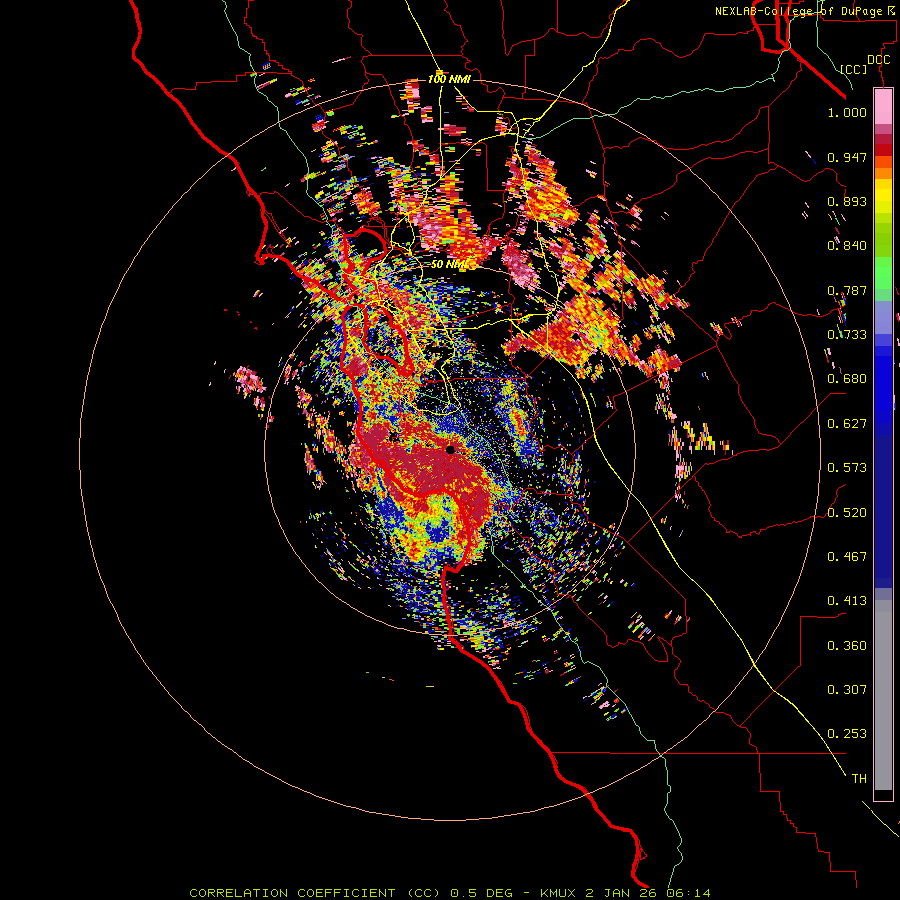Viewport: 900px width, 900px height.
Task: Select the 0.467 scale value
Action: [847, 557]
